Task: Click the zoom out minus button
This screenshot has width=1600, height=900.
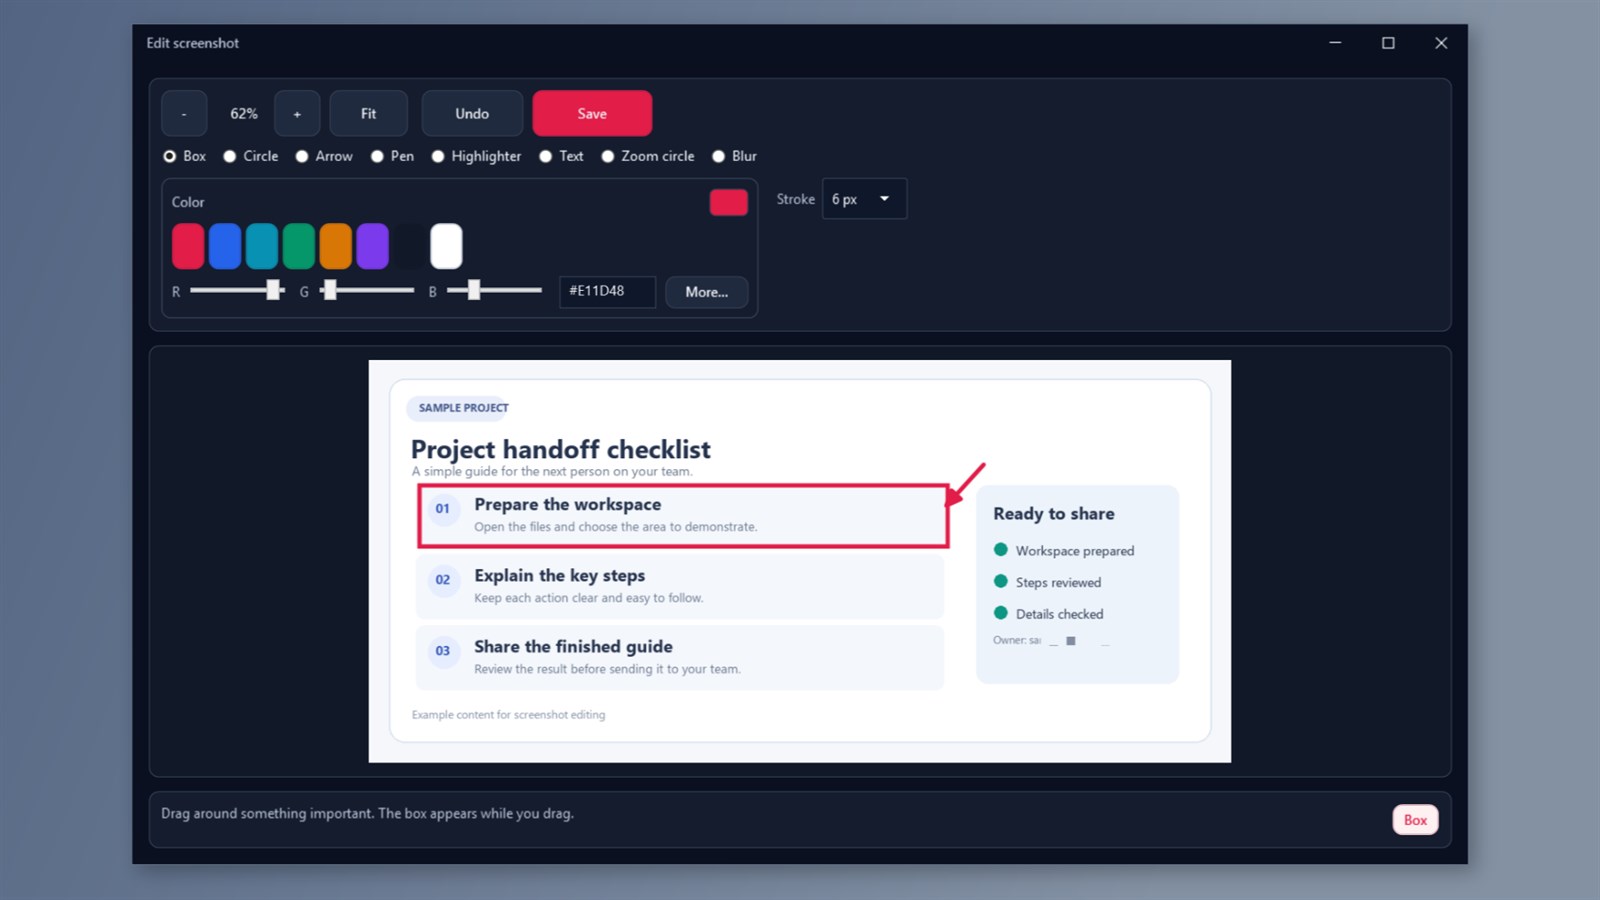Action: pyautogui.click(x=184, y=113)
